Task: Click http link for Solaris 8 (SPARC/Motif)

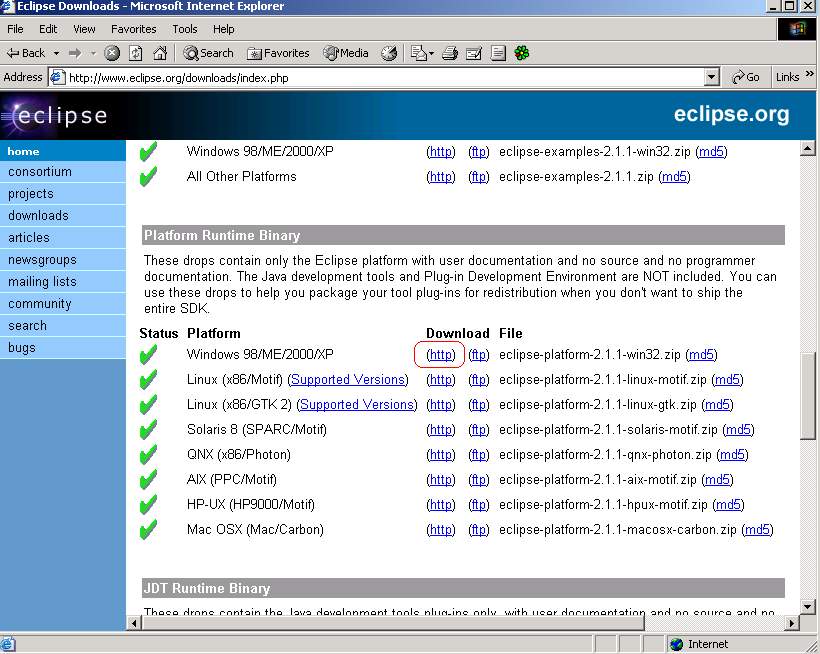Action: coord(441,430)
